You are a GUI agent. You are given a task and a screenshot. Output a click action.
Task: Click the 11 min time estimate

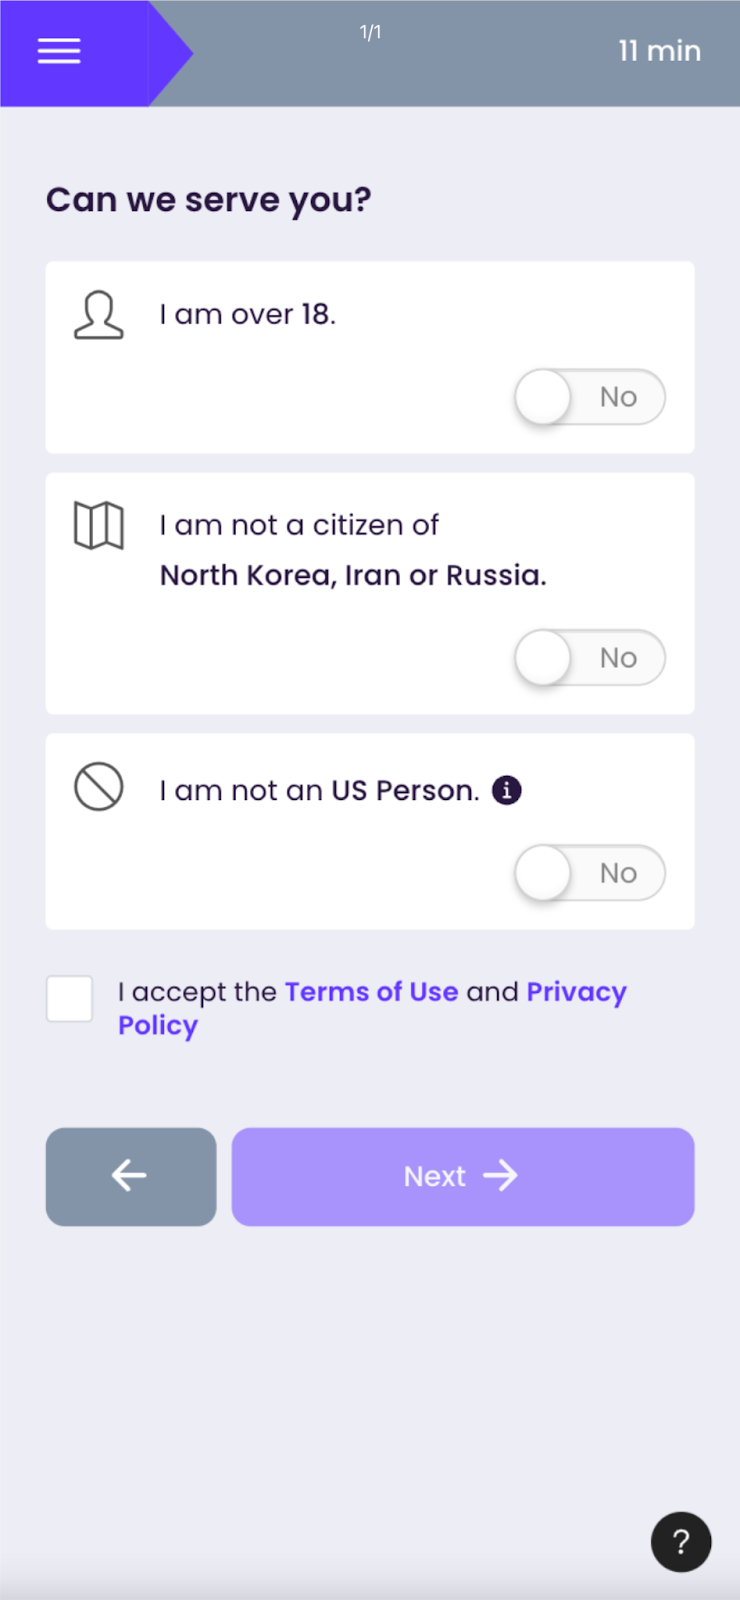[x=659, y=51]
